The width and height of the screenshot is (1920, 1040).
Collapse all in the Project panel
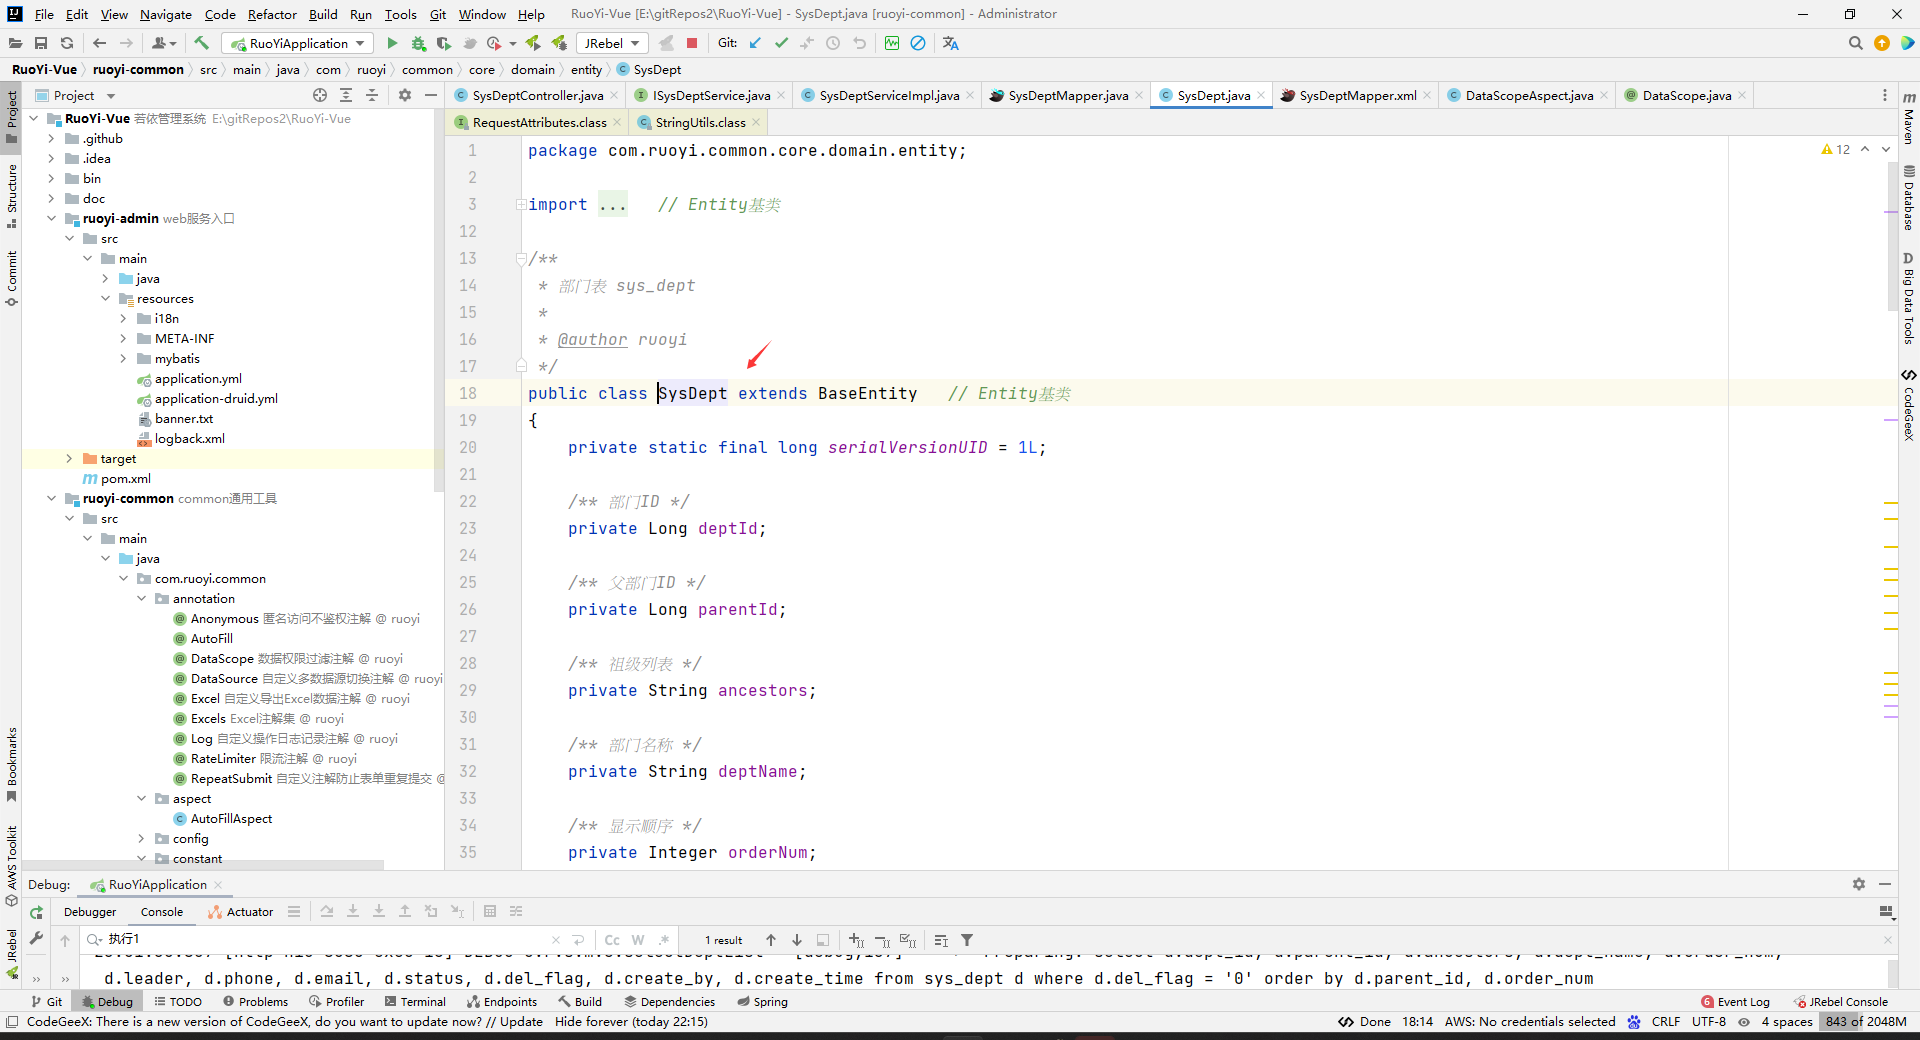tap(372, 95)
